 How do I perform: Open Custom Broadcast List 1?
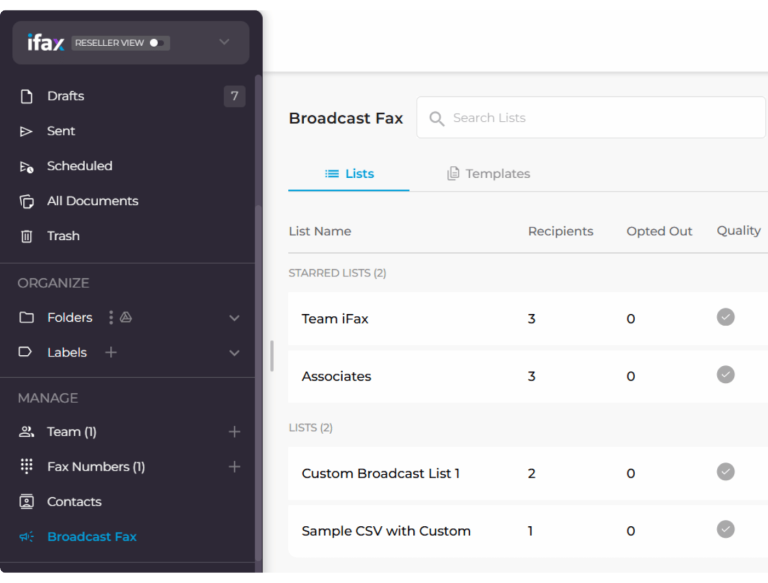[380, 473]
